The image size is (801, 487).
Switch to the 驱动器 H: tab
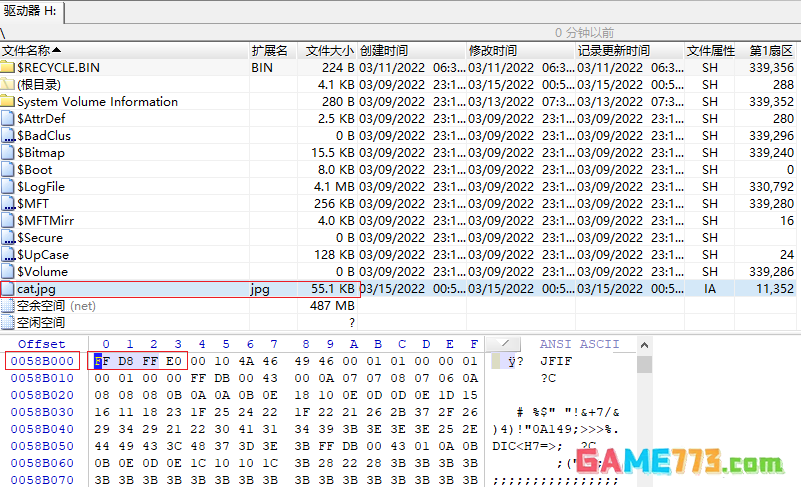tap(30, 10)
